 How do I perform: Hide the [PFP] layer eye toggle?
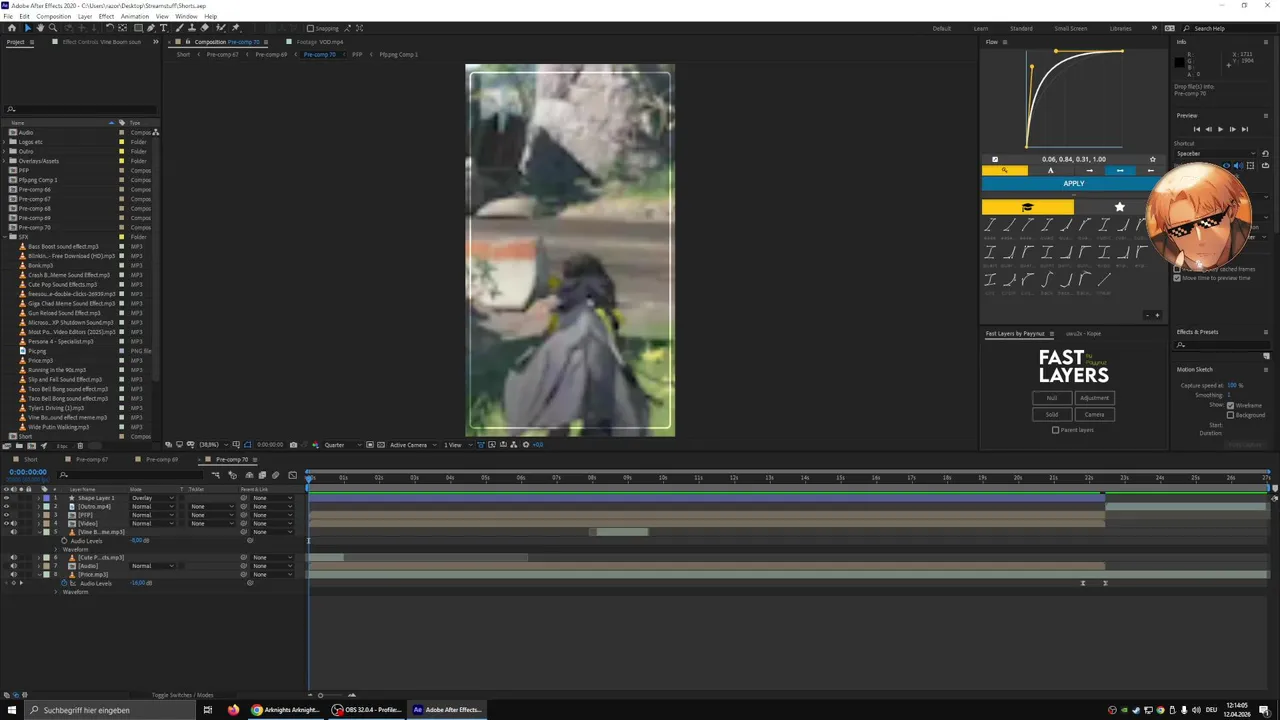point(7,515)
